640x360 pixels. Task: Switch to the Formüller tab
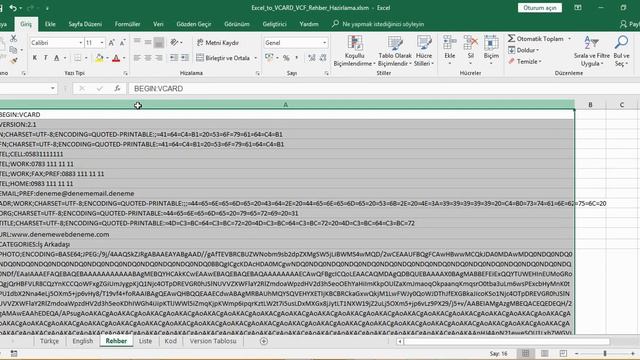point(127,24)
